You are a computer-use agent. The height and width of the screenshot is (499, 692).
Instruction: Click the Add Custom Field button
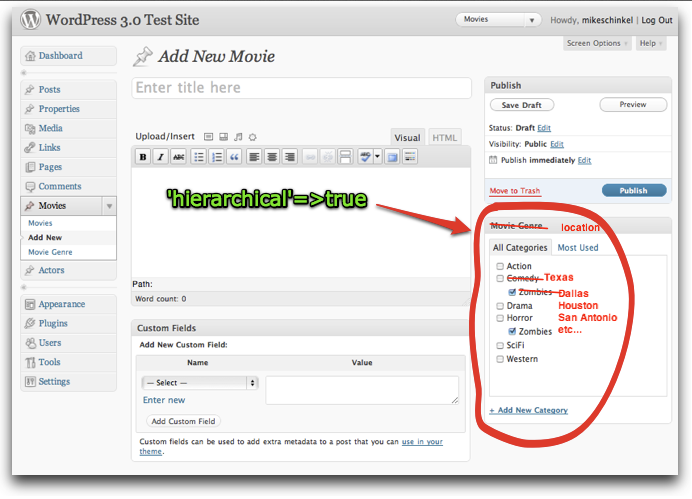click(183, 422)
